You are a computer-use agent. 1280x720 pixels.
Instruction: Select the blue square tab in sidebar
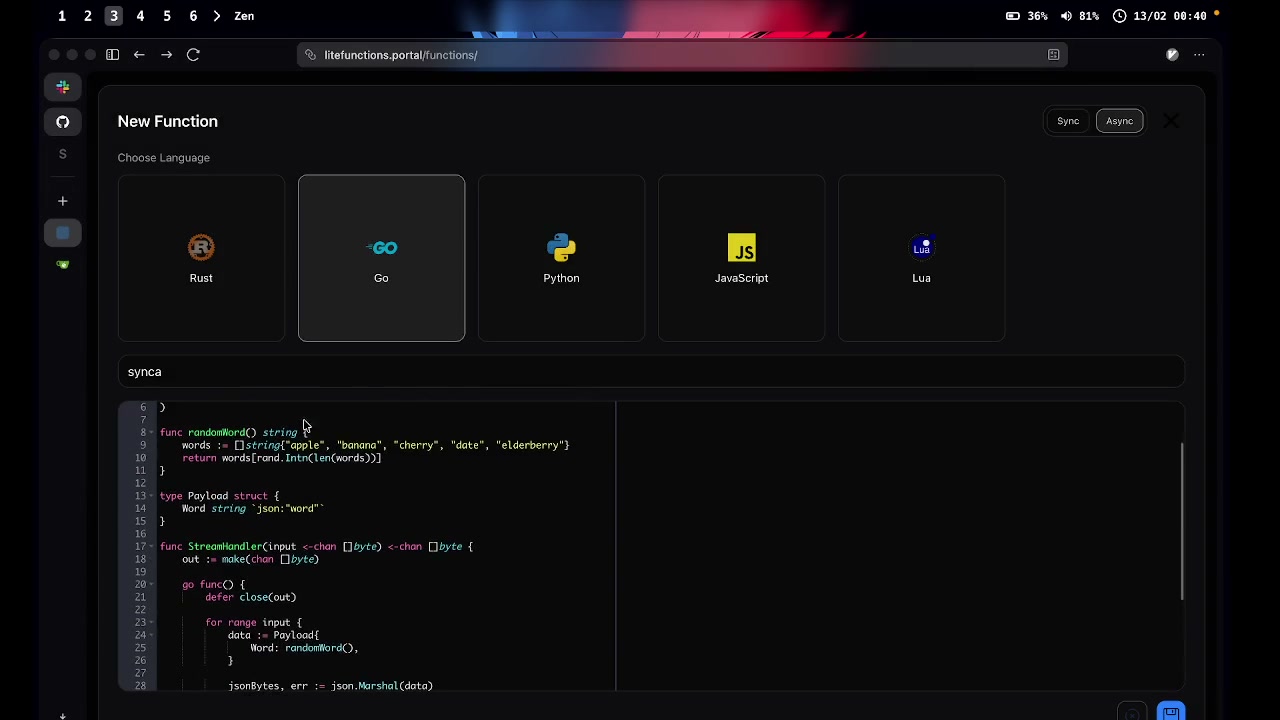(x=63, y=233)
